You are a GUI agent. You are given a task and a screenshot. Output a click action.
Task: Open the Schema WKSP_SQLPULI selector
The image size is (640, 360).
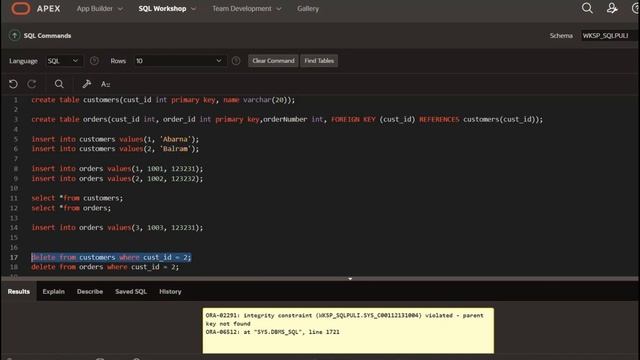click(x=609, y=36)
